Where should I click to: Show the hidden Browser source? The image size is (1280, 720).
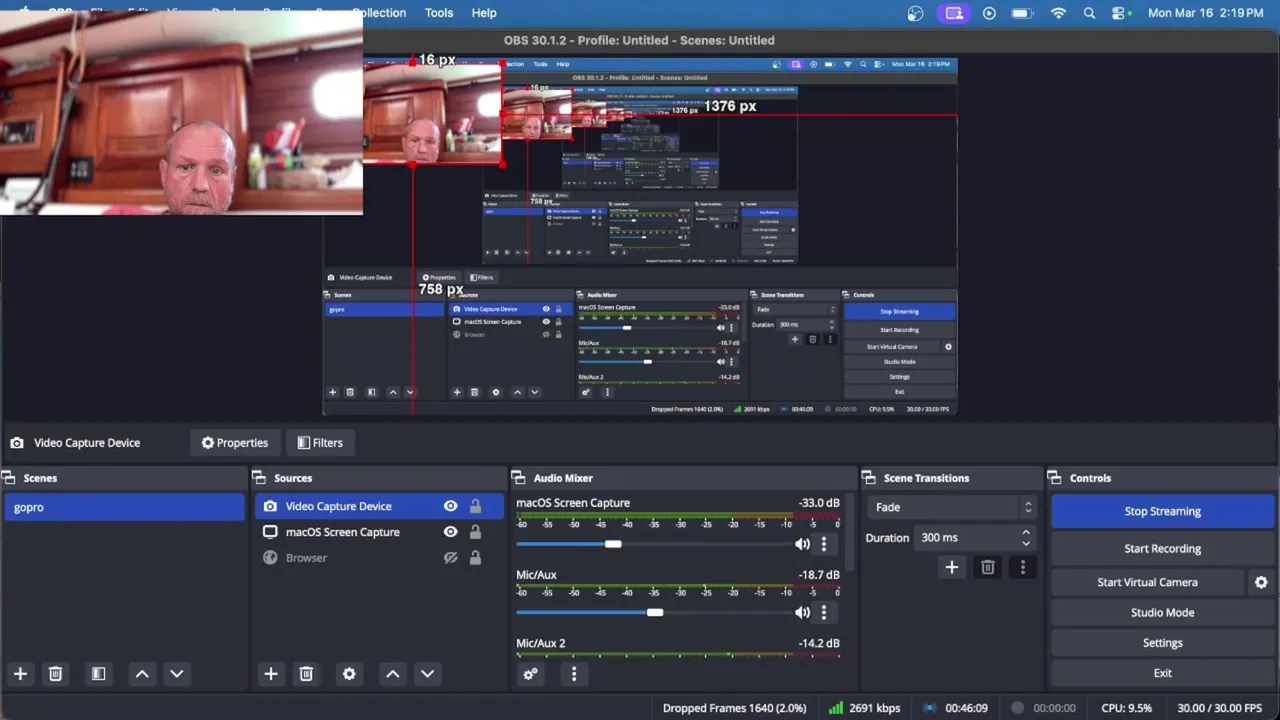[x=451, y=558]
